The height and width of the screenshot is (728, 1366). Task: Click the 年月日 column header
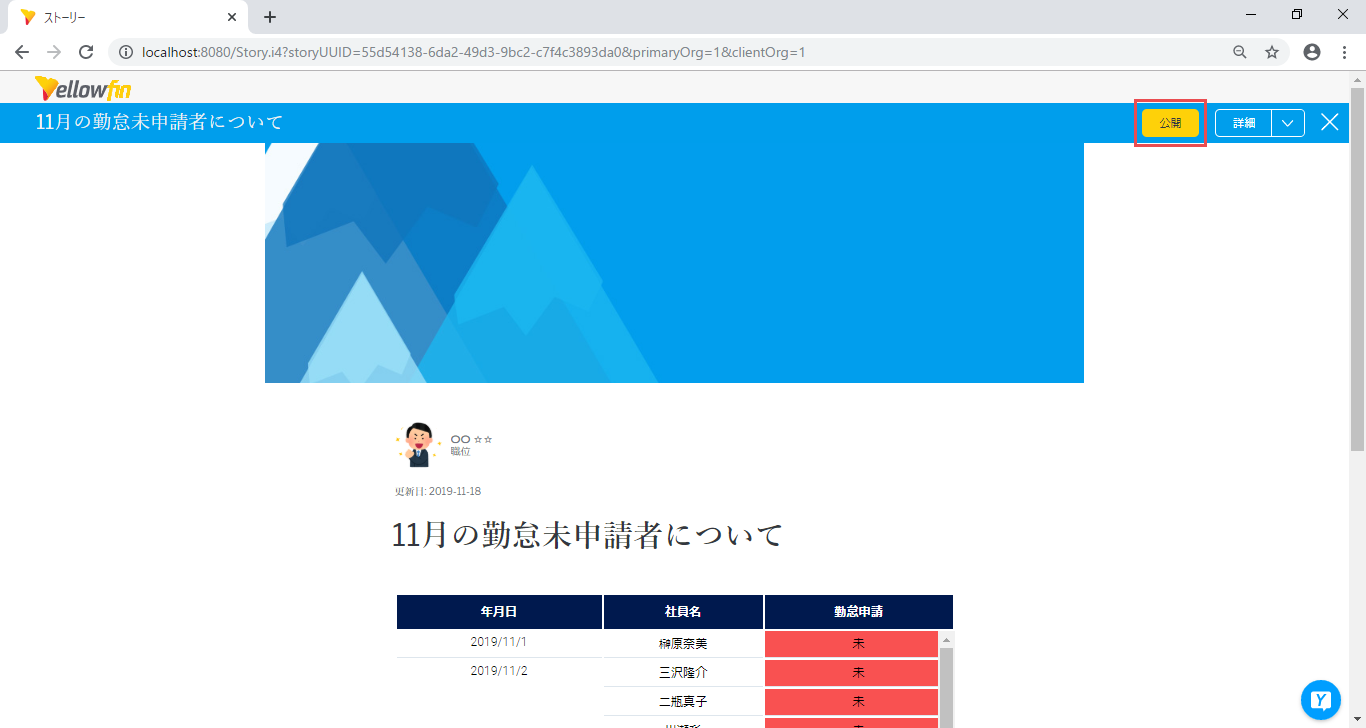click(x=499, y=612)
